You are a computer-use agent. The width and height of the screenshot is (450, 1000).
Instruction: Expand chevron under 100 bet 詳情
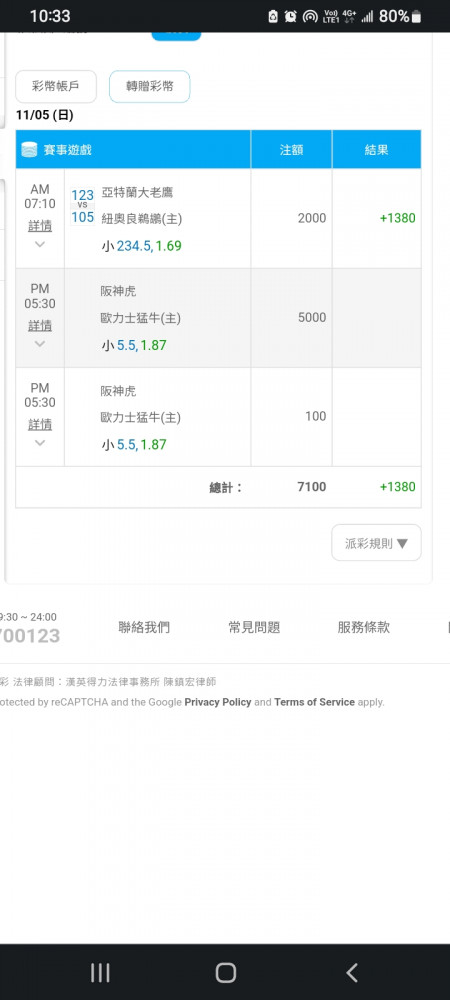point(40,443)
